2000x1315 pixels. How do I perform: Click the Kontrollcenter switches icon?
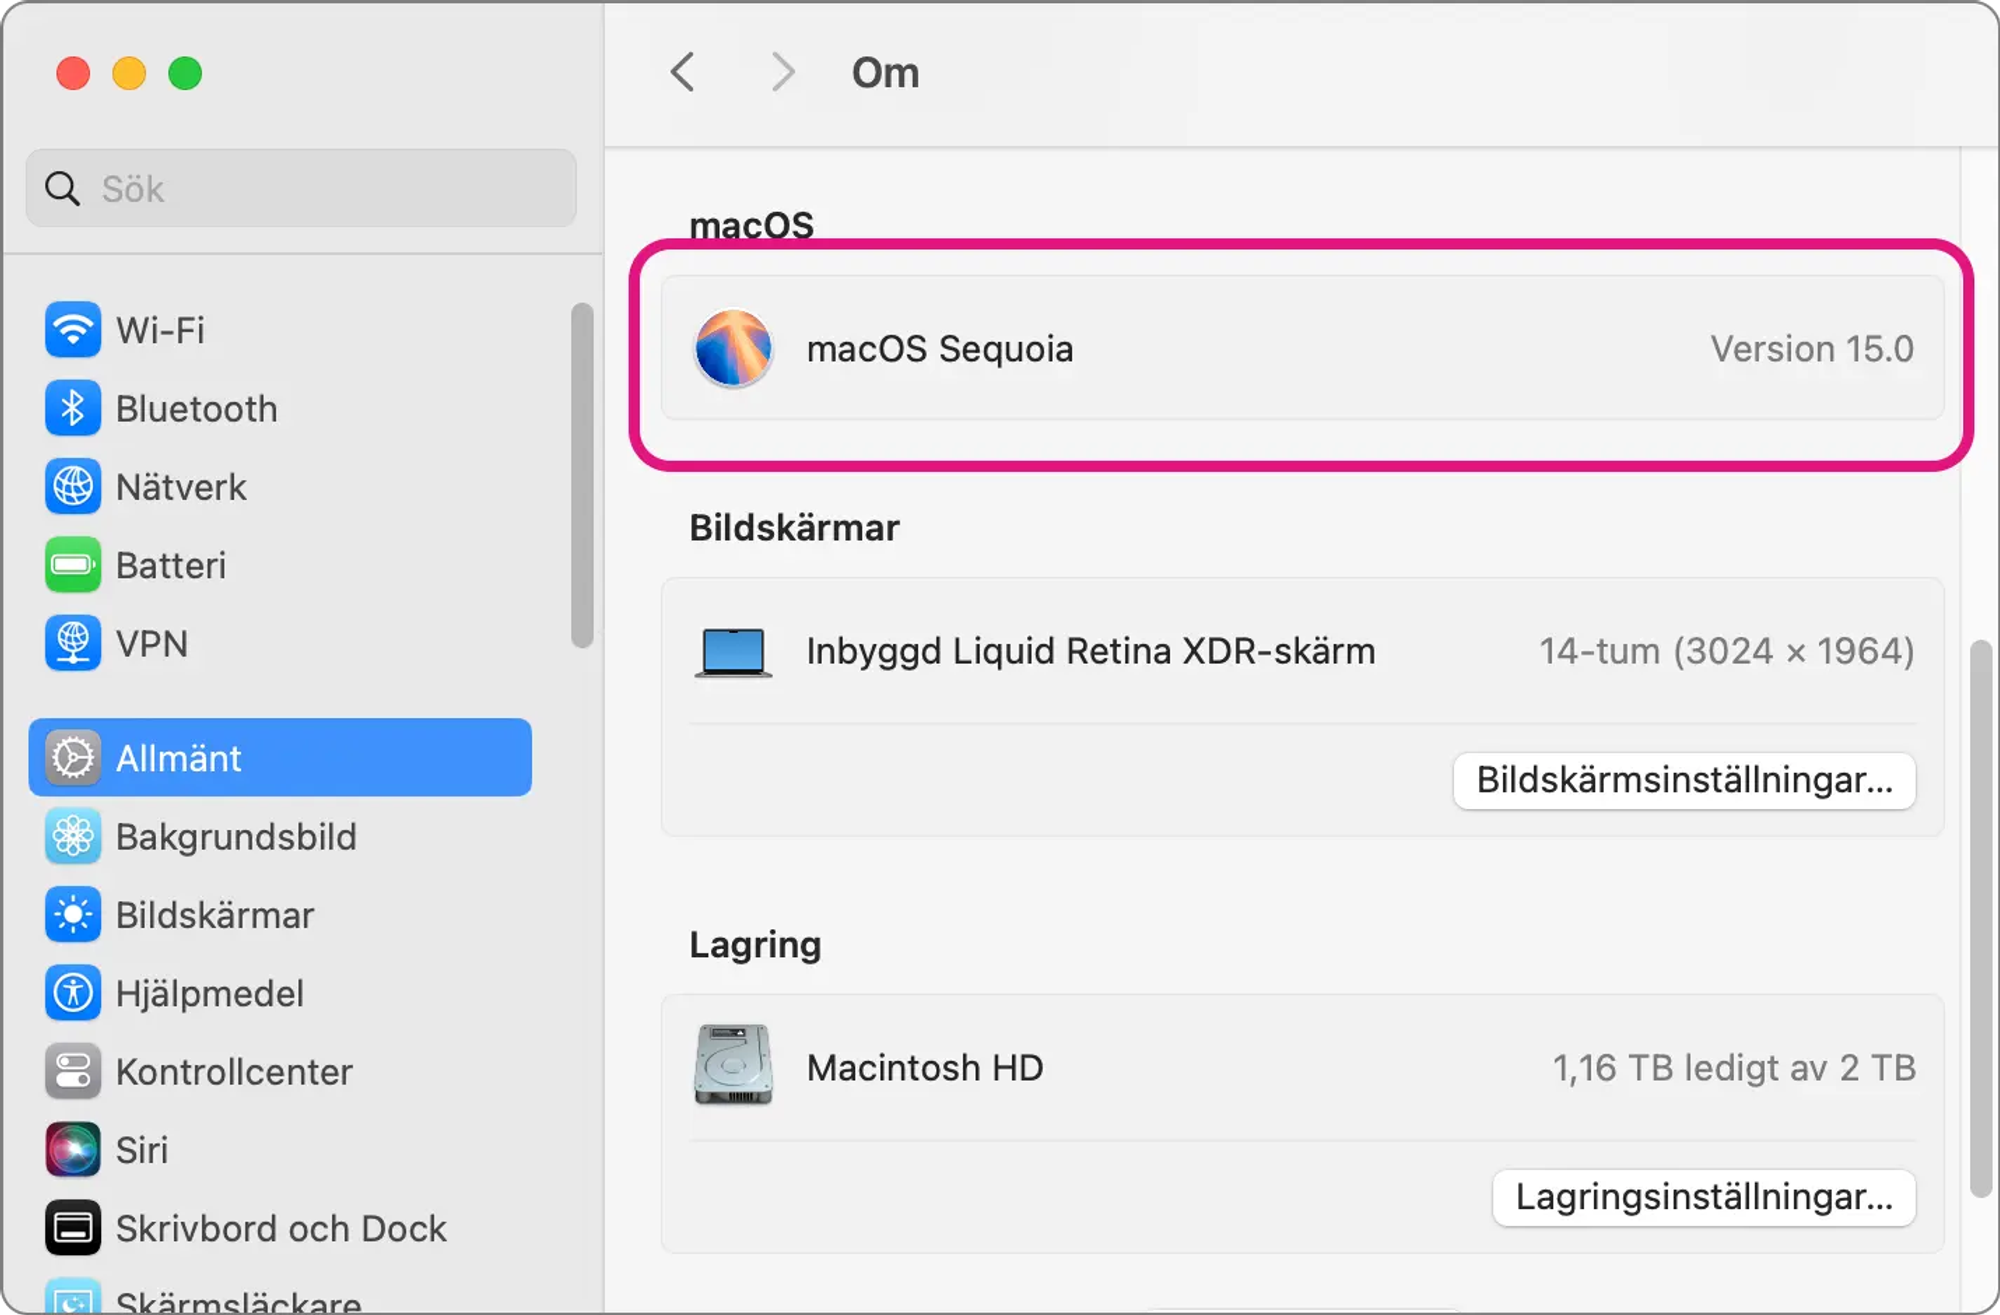pyautogui.click(x=73, y=1071)
